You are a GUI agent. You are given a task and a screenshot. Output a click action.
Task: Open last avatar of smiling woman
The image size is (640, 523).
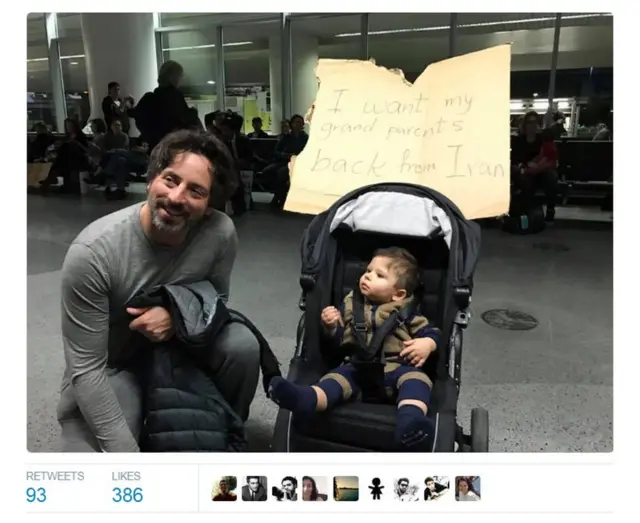click(x=467, y=488)
